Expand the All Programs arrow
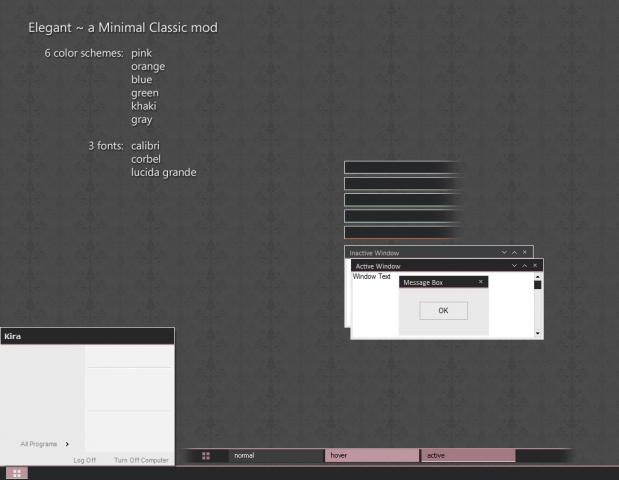Image resolution: width=619 pixels, height=480 pixels. 67,444
